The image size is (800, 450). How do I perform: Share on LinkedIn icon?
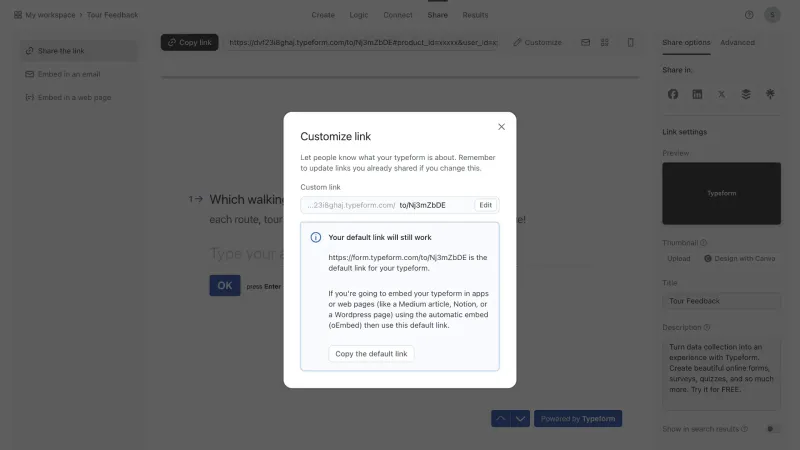(x=697, y=94)
